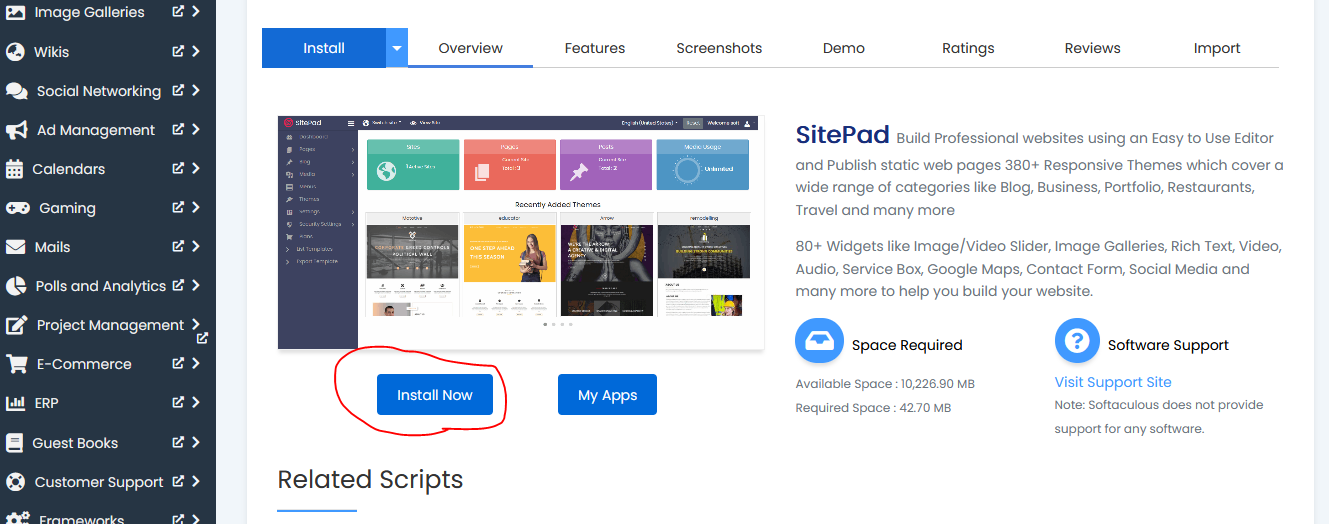Click the Polls and Analytics pie chart icon
Screen dimensions: 1329x524
15,286
